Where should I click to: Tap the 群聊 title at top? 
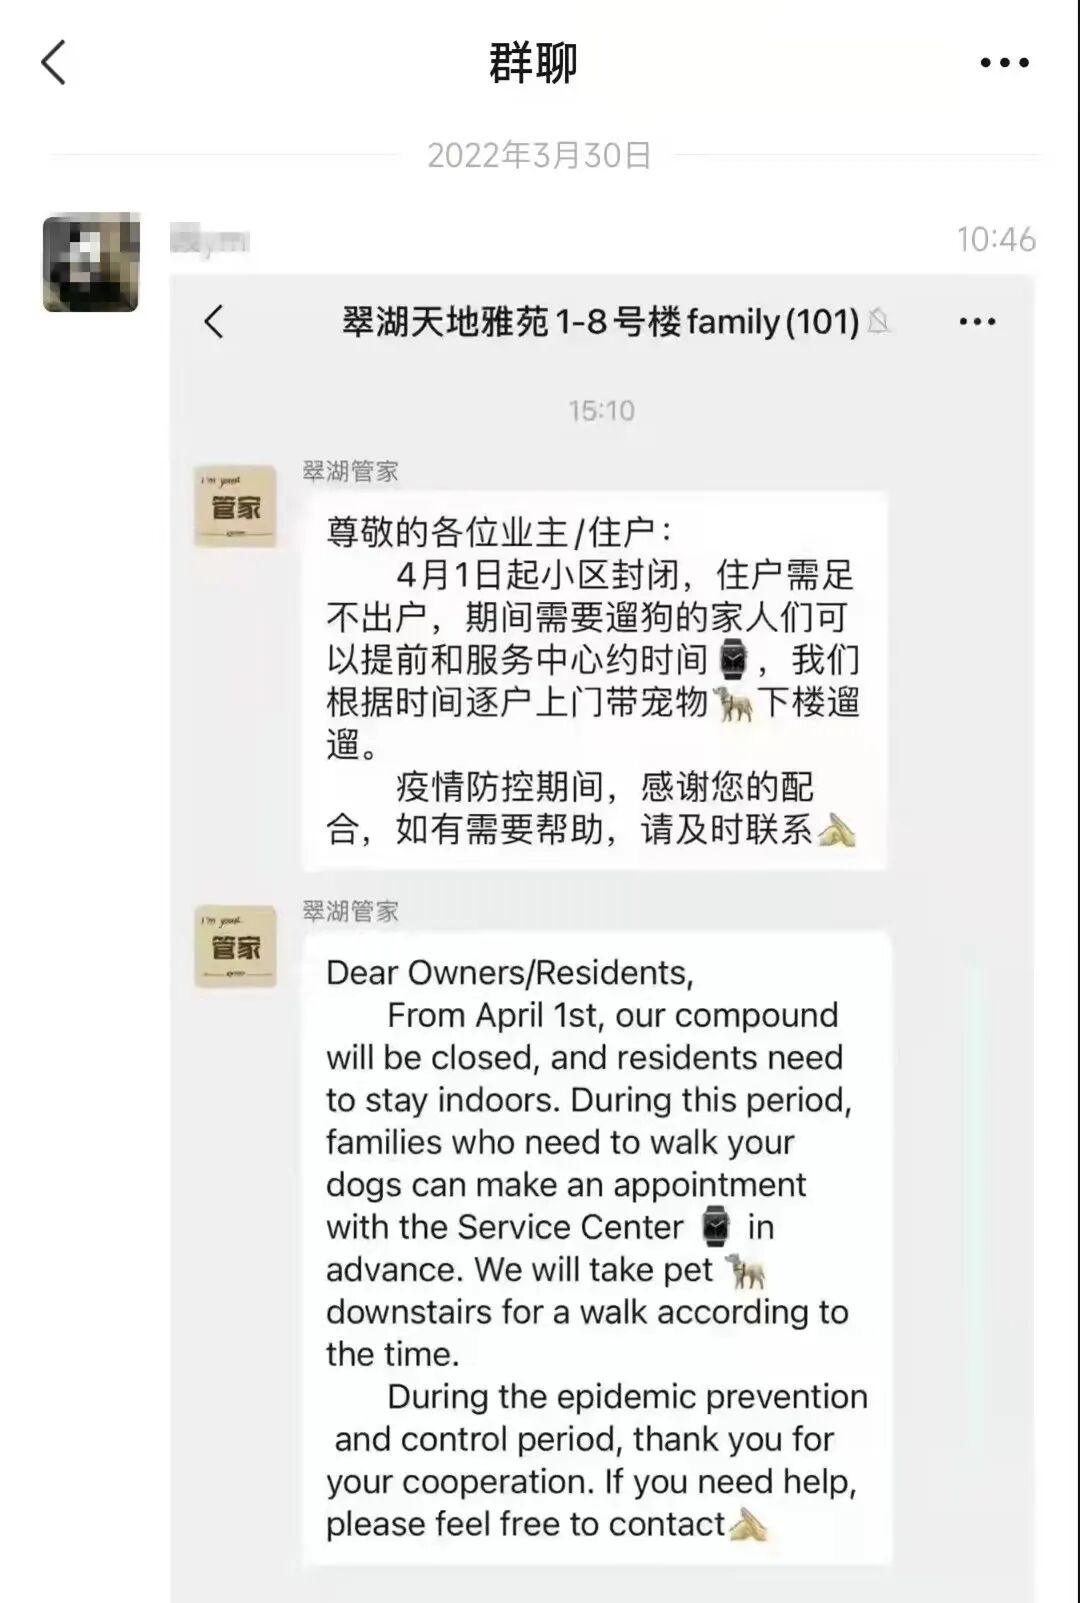point(533,62)
